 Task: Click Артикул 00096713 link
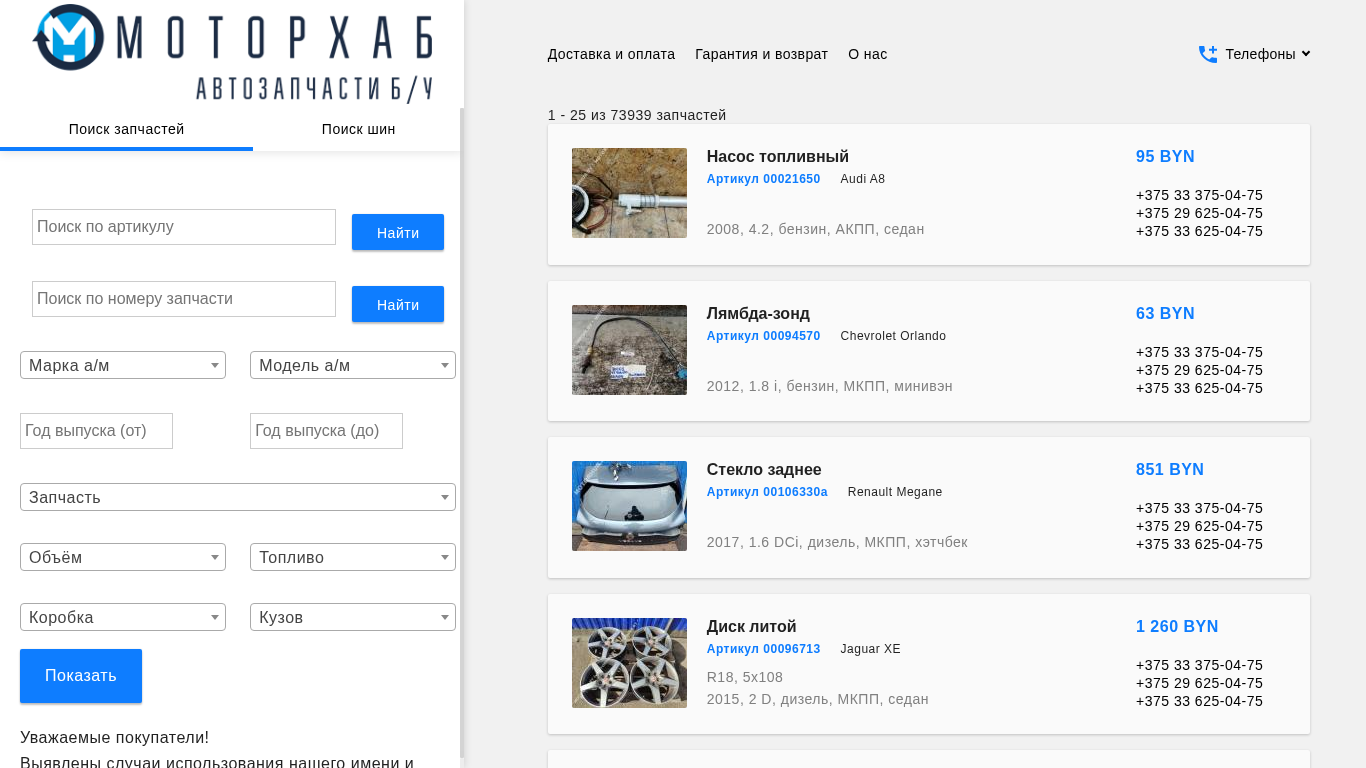tap(763, 649)
